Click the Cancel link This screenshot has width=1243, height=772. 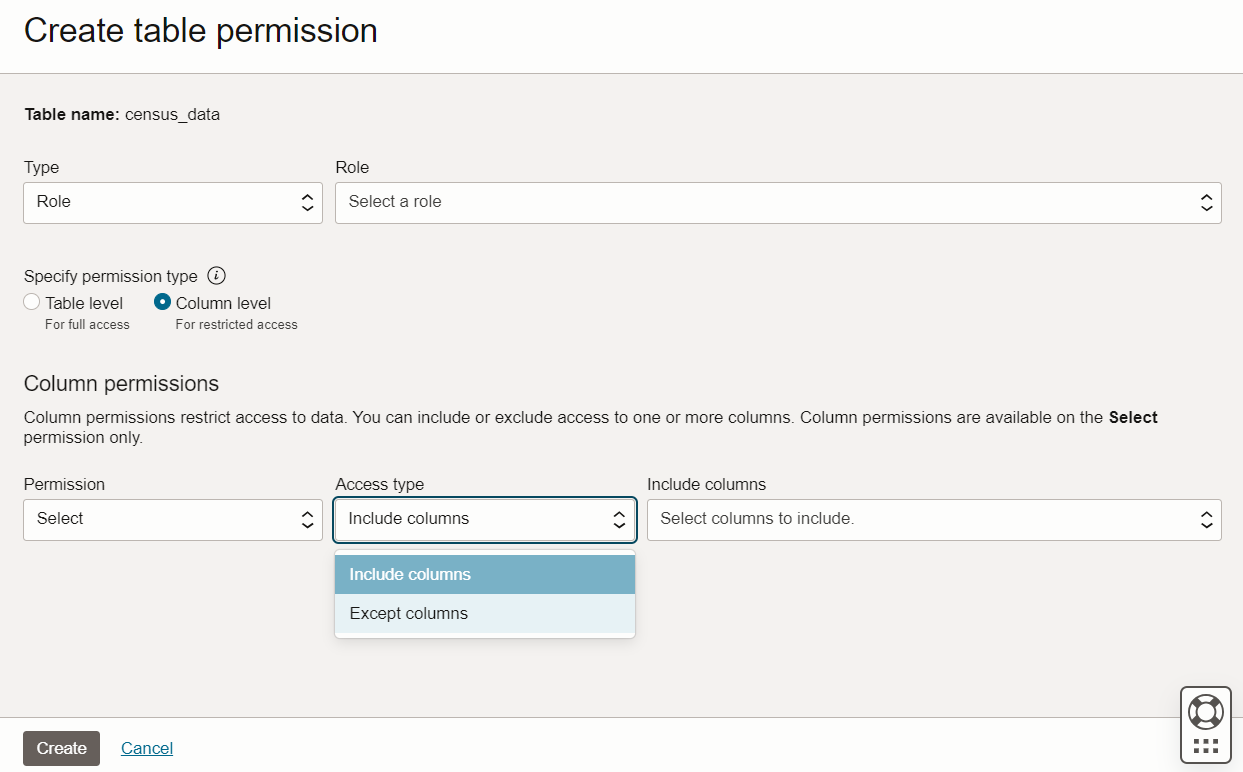(x=146, y=747)
